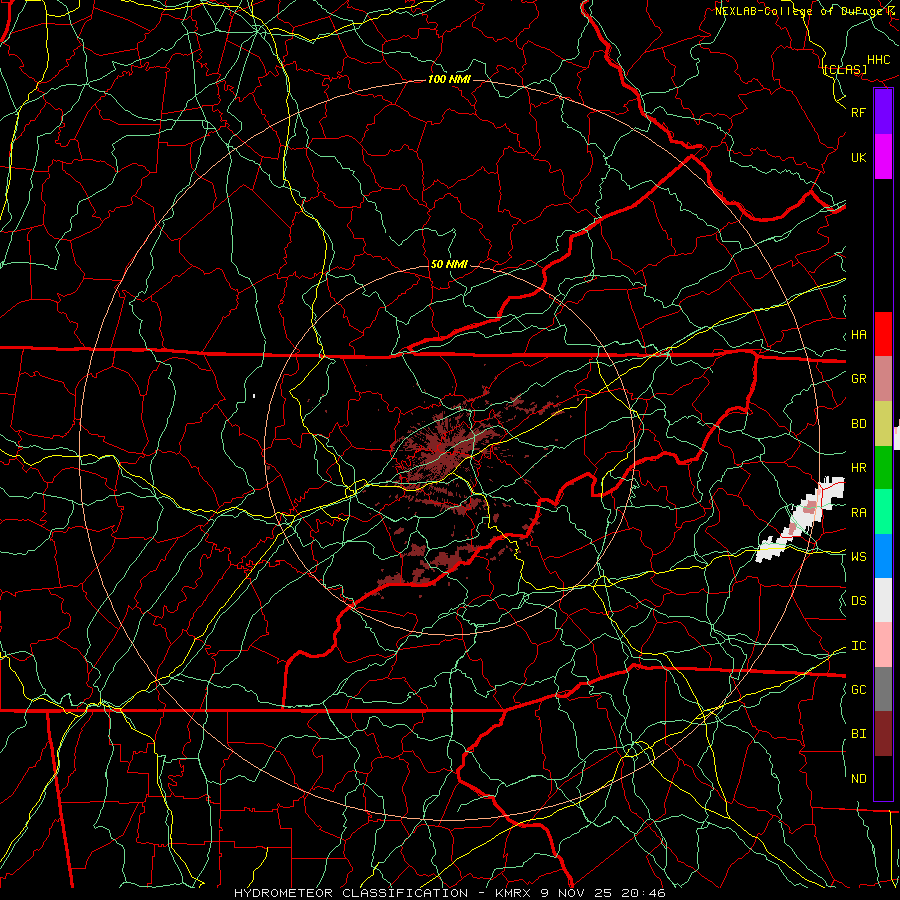Click the HHC product label

point(878,60)
